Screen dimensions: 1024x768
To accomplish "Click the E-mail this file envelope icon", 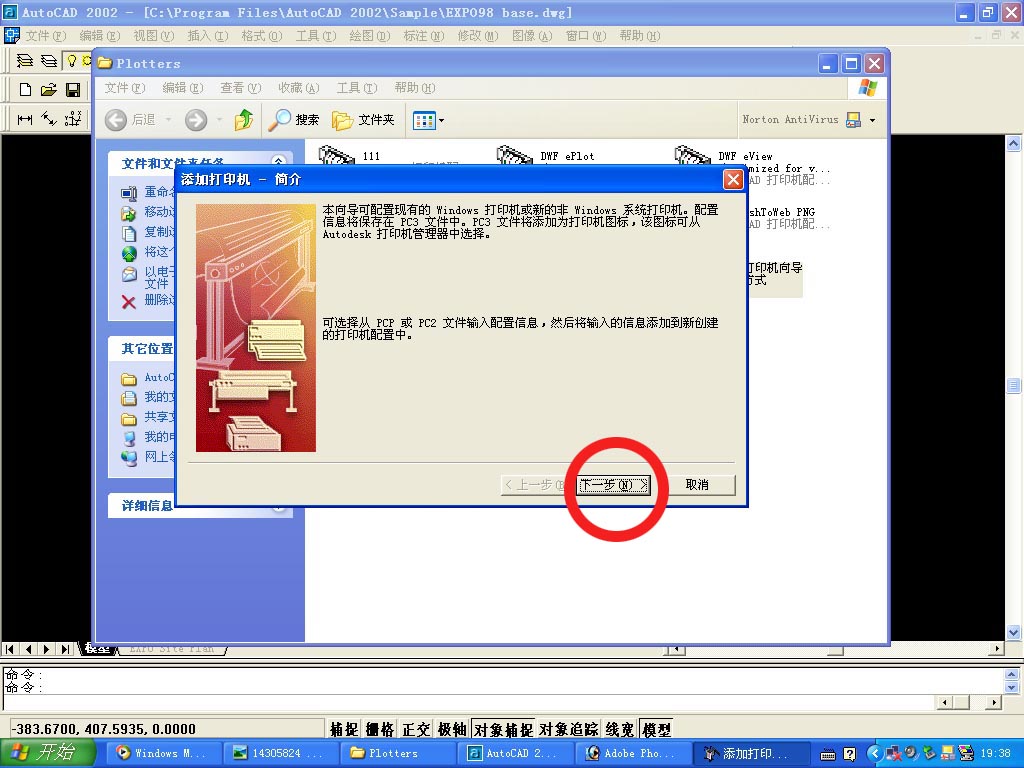I will click(129, 274).
